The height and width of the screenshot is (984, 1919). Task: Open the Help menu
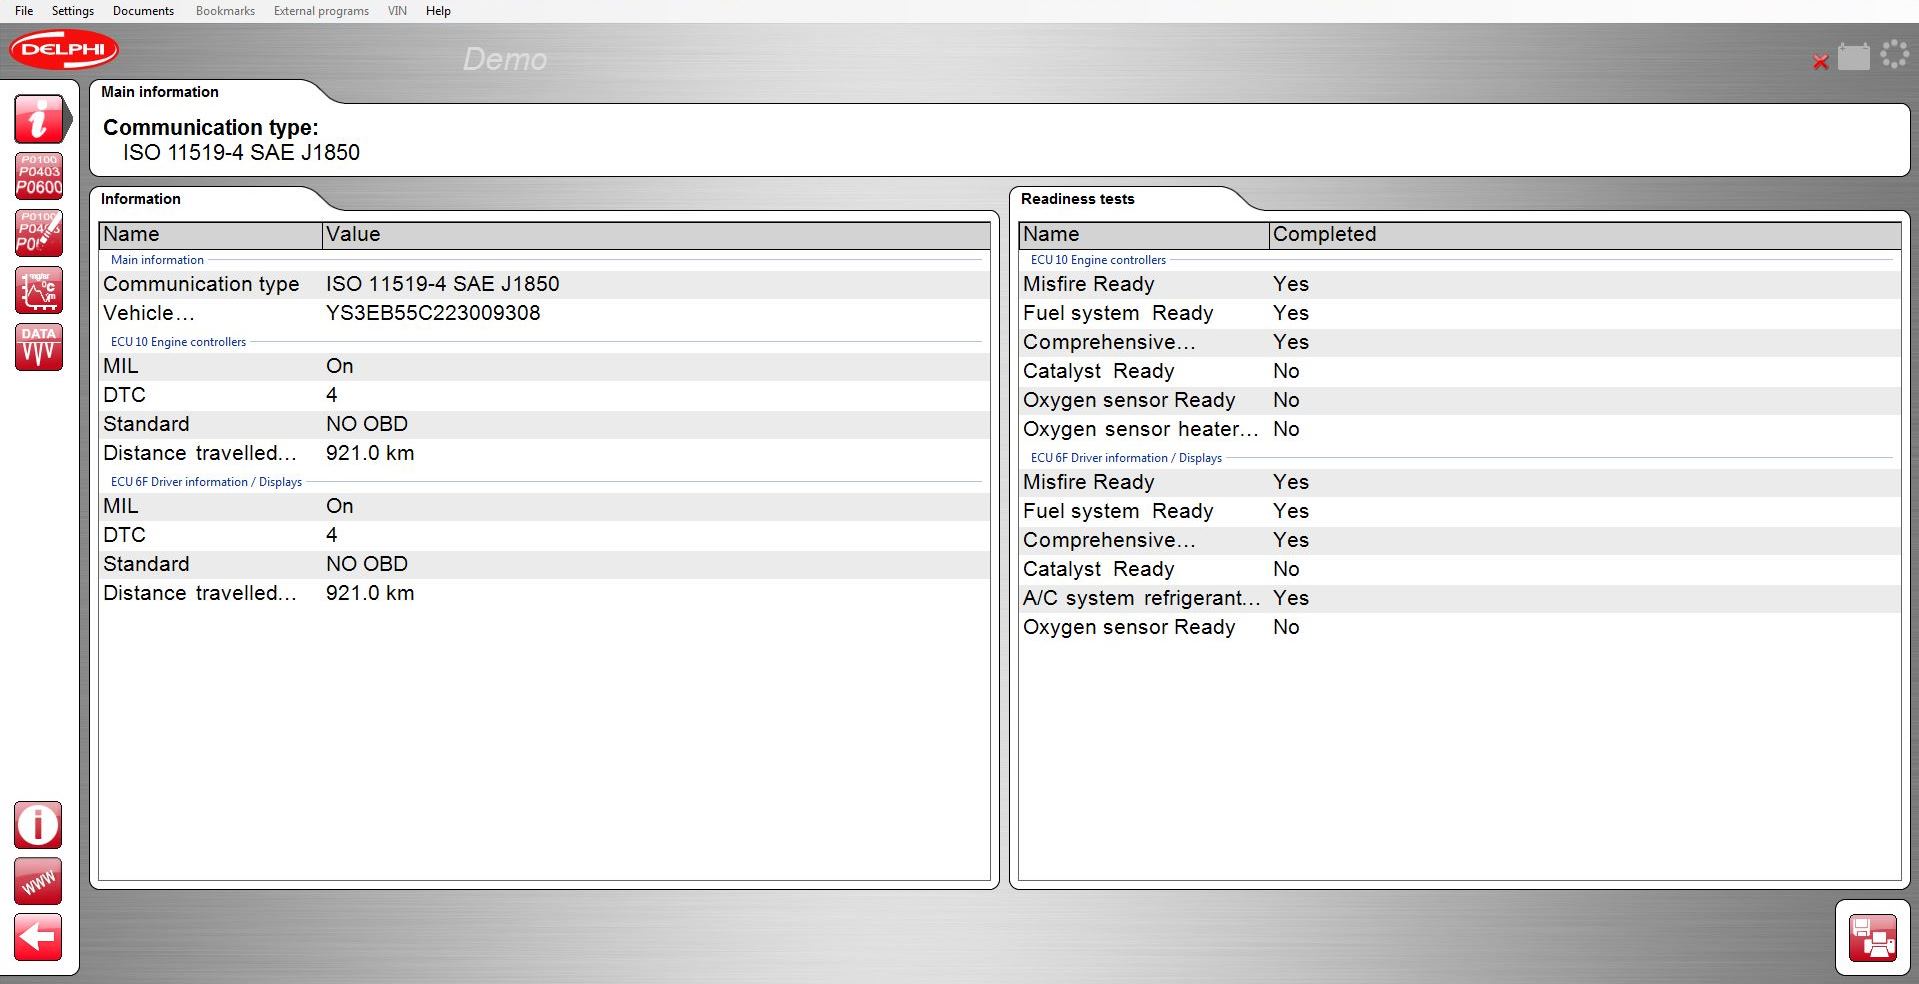(438, 11)
